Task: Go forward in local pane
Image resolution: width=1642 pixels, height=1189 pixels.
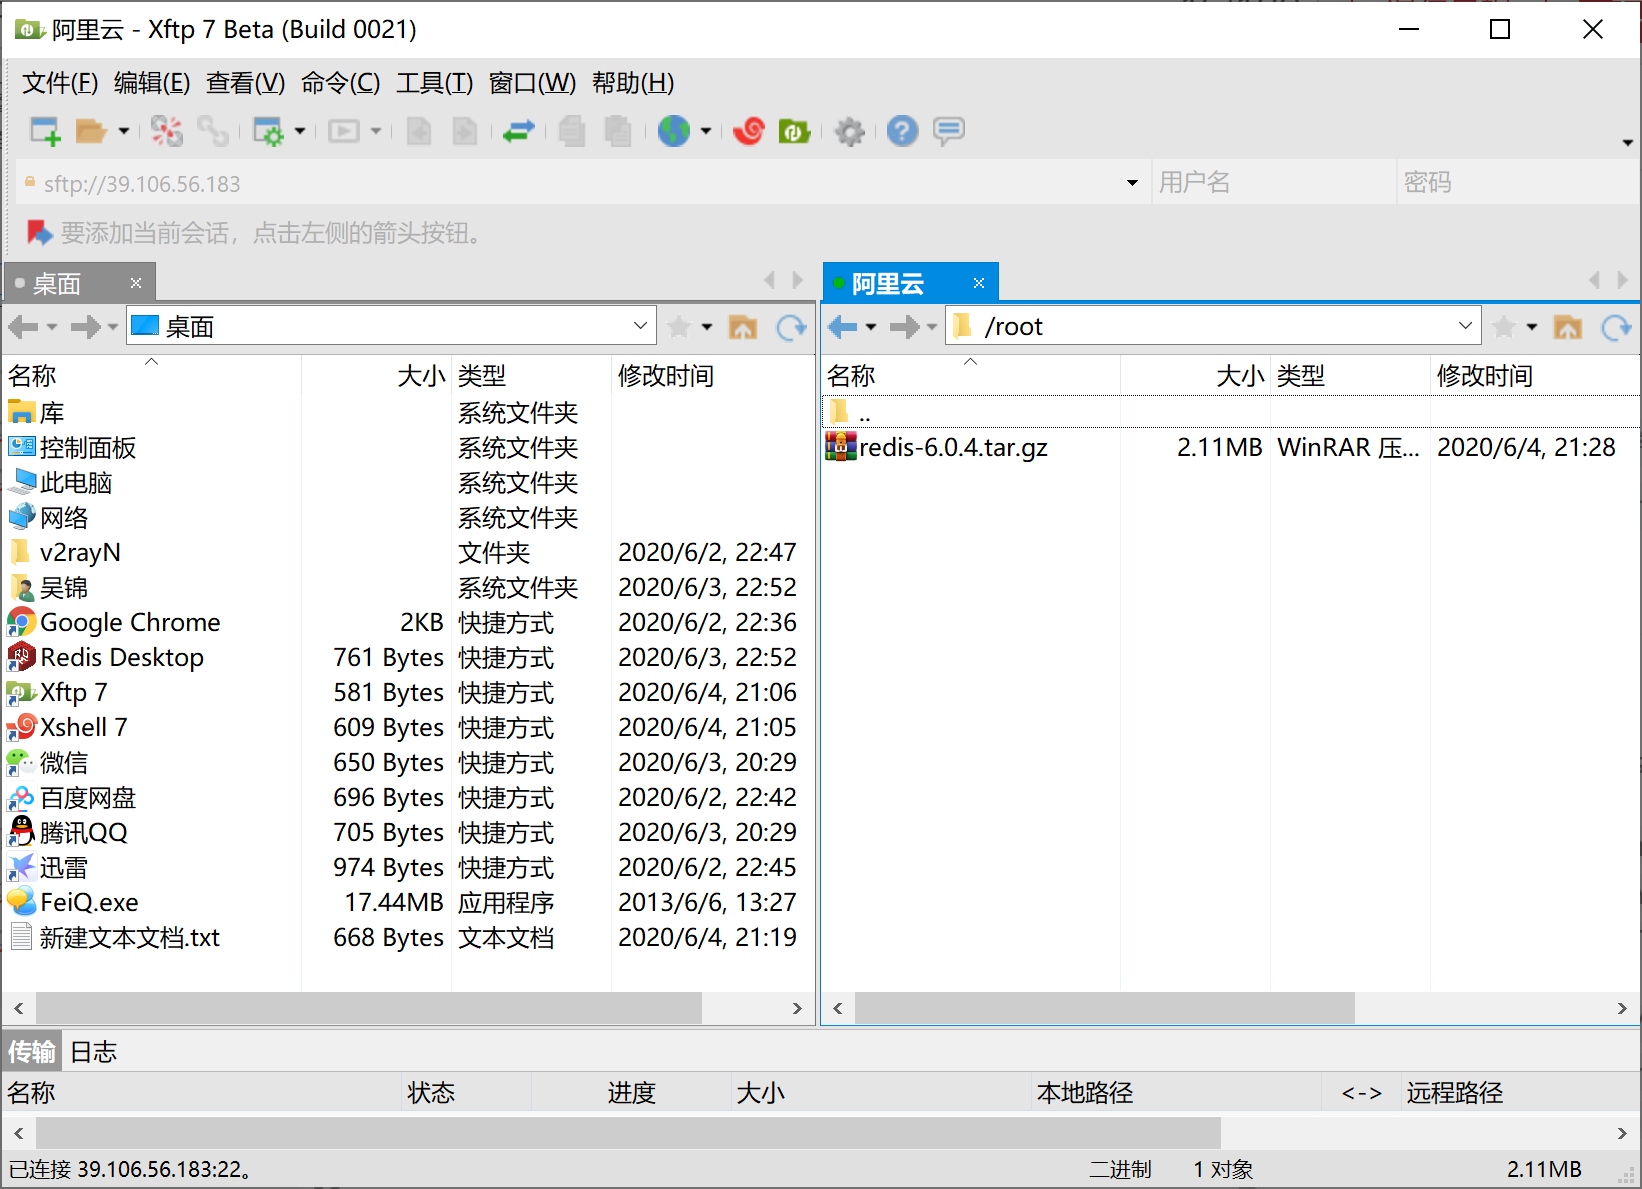Action: pos(86,327)
